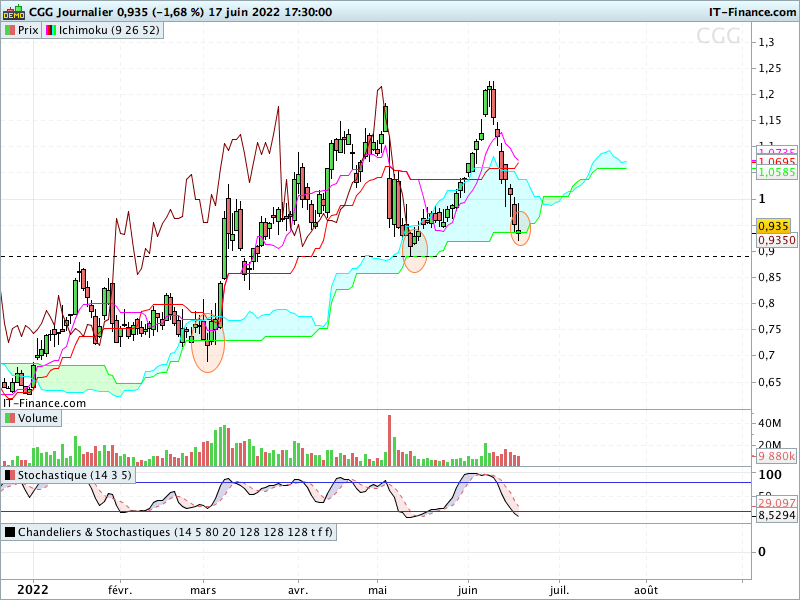
Task: Click the green 1,0585 Ichimoku value tag
Action: pyautogui.click(x=777, y=172)
